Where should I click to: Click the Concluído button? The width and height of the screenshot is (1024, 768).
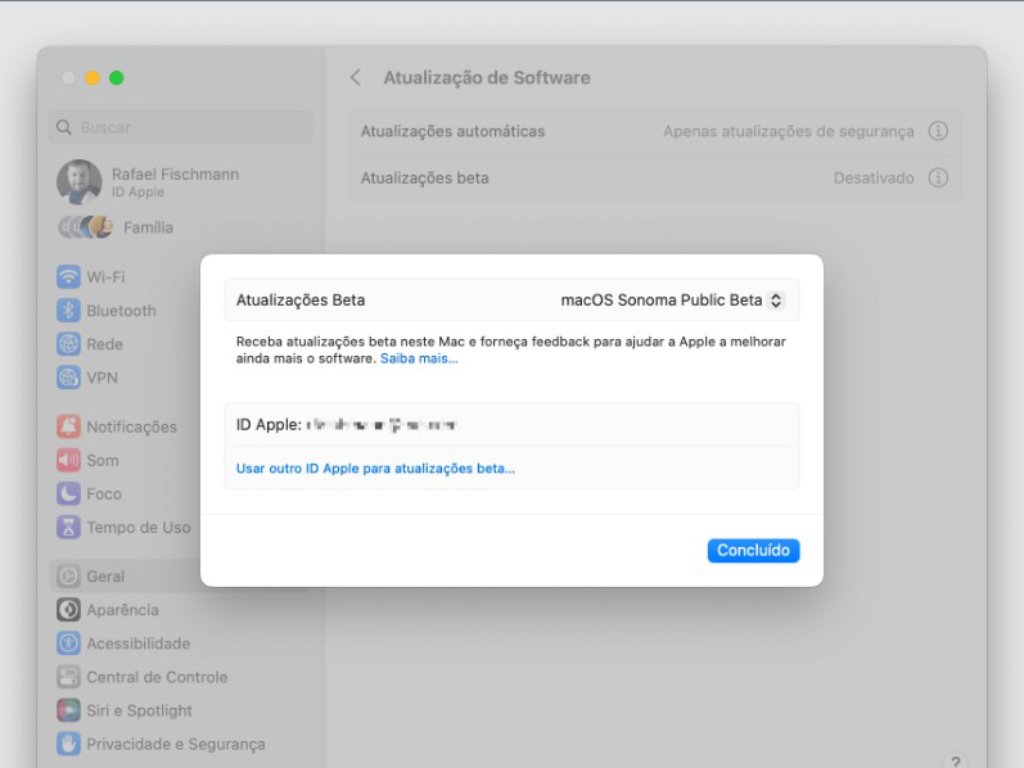point(753,551)
